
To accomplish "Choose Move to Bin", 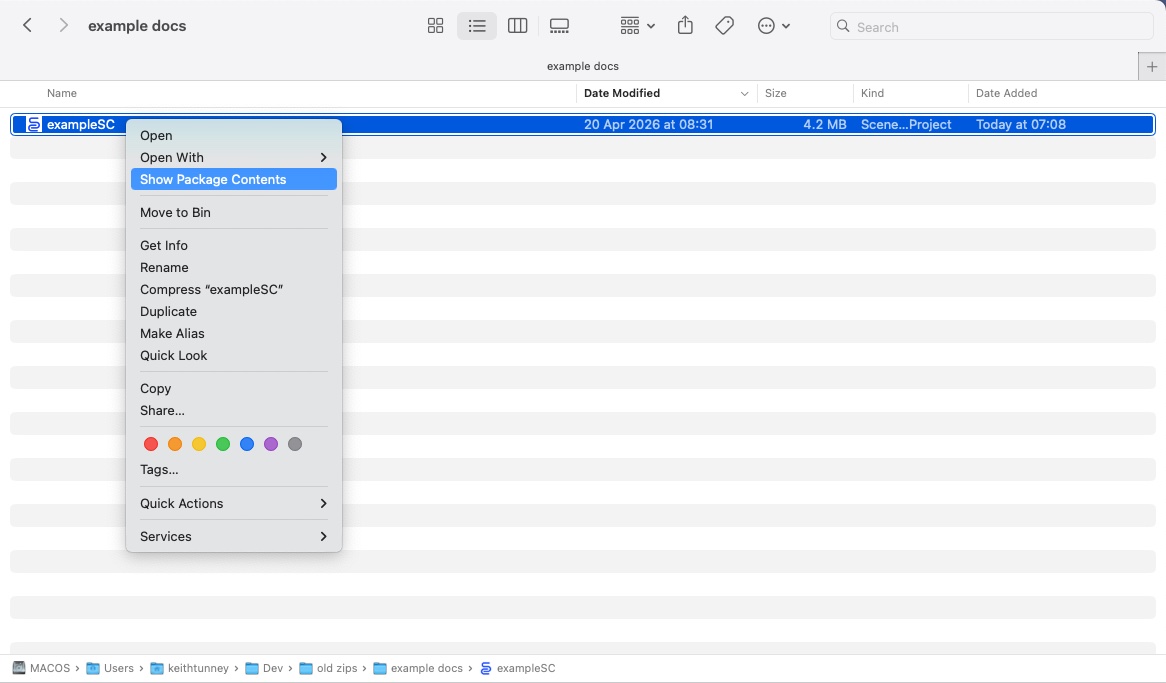I will point(233,213).
